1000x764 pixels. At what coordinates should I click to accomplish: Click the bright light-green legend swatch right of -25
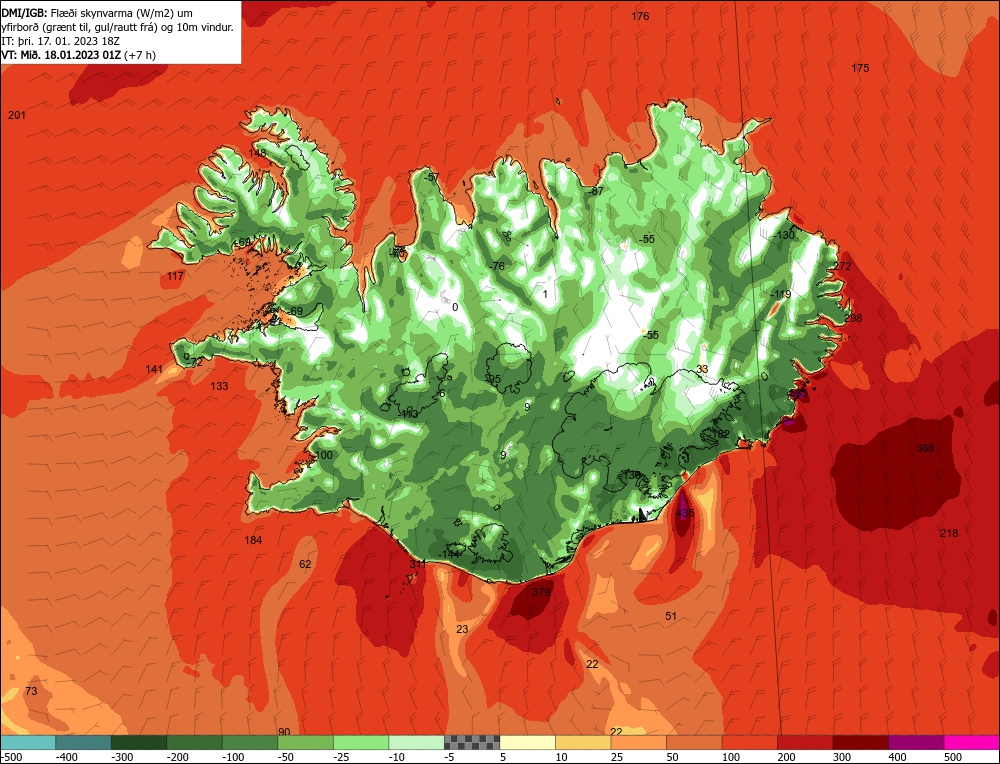[361, 742]
